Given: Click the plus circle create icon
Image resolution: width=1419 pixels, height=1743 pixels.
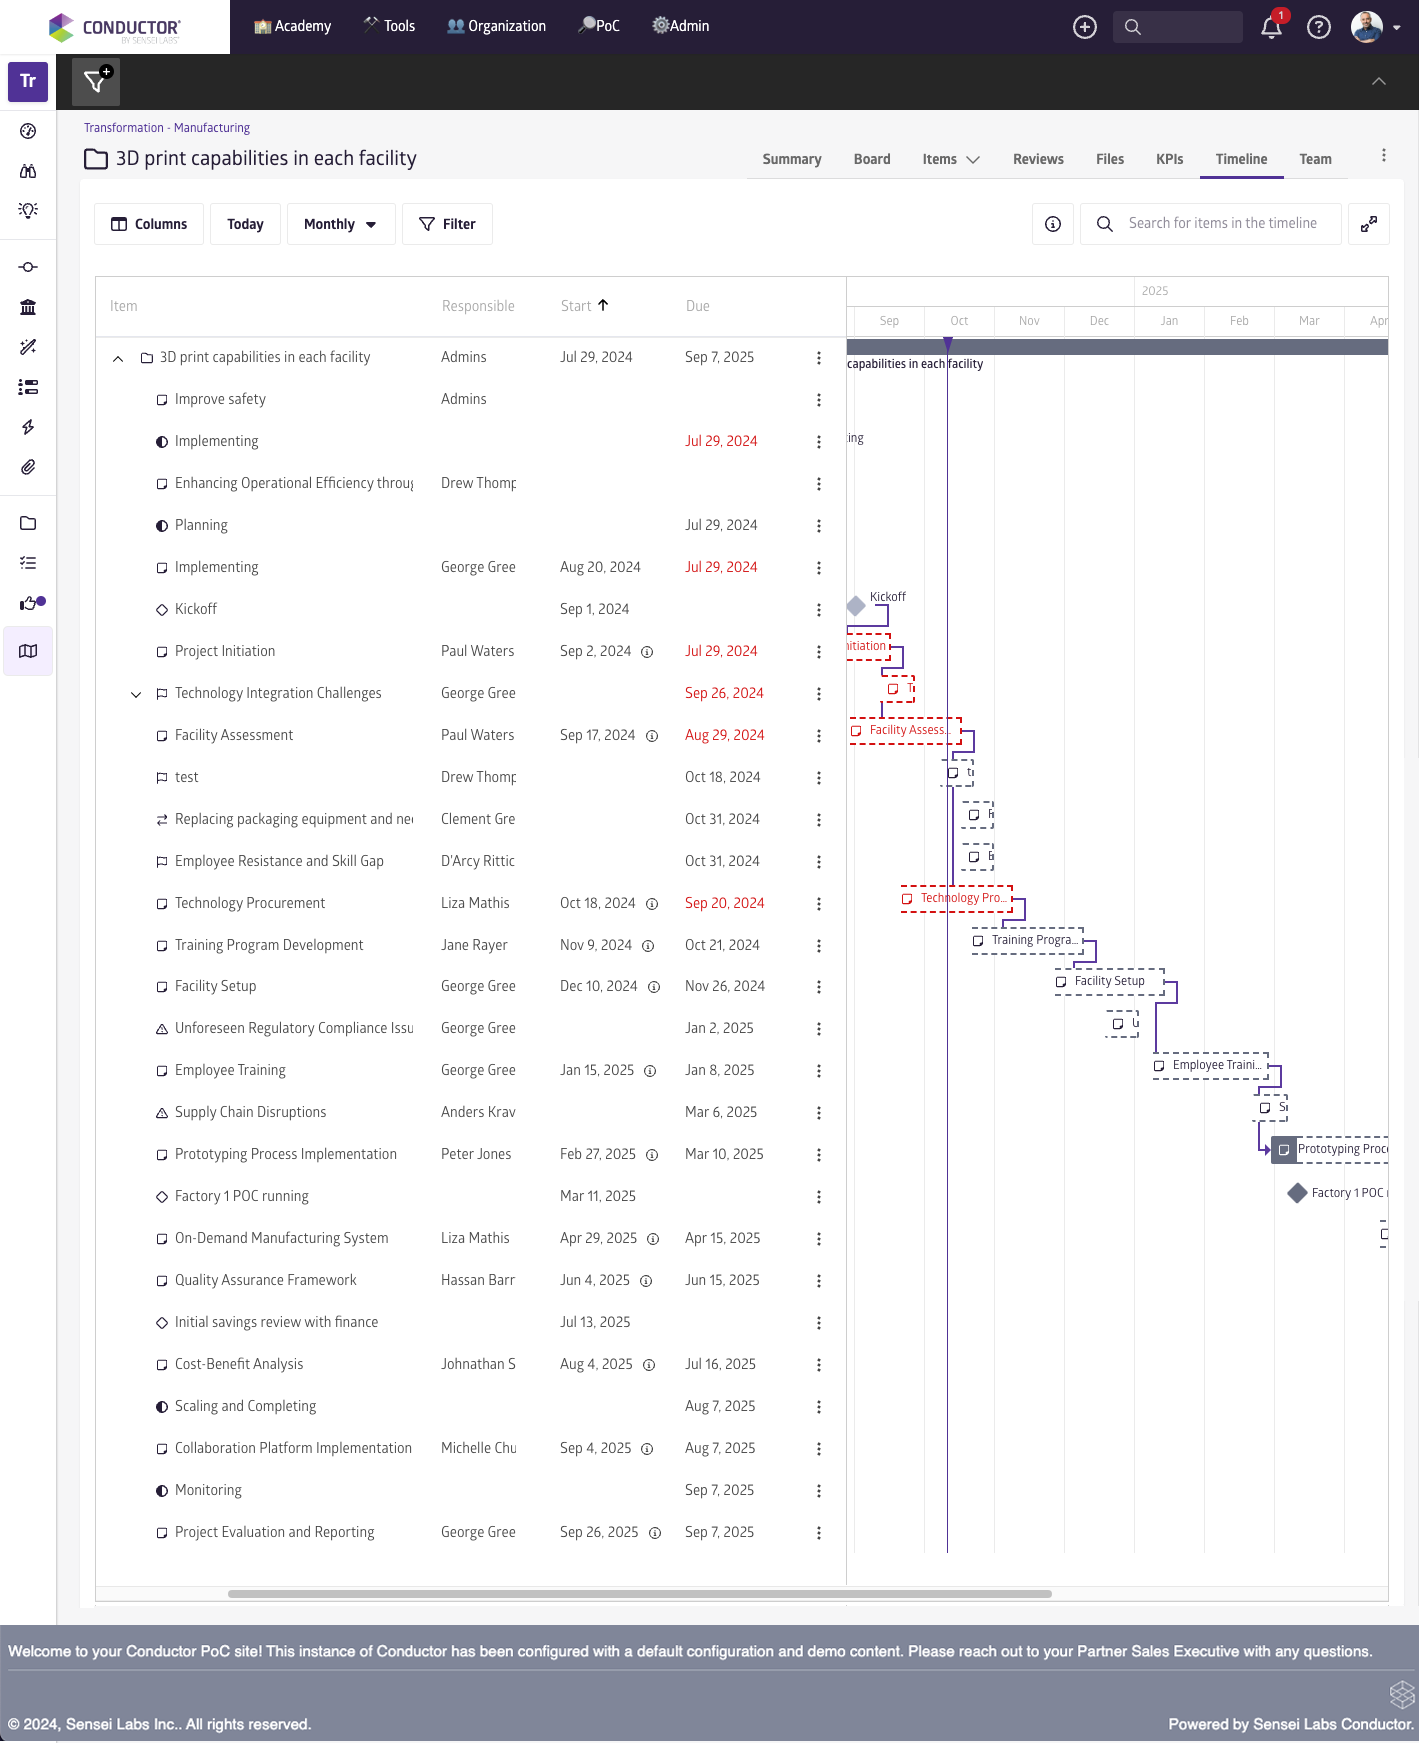Looking at the screenshot, I should point(1085,27).
